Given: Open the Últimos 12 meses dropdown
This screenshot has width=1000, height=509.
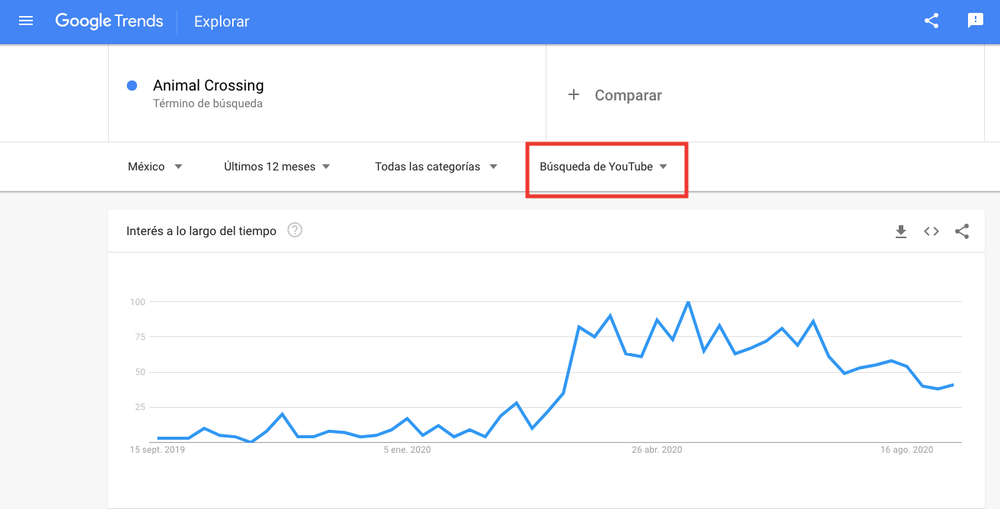Looking at the screenshot, I should click(277, 166).
